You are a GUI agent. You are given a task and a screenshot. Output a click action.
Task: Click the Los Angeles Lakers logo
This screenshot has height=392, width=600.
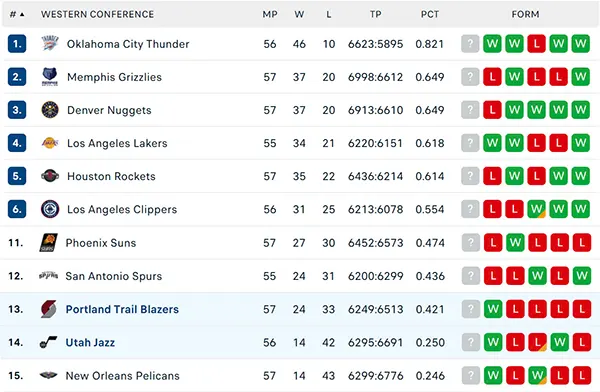click(x=50, y=143)
